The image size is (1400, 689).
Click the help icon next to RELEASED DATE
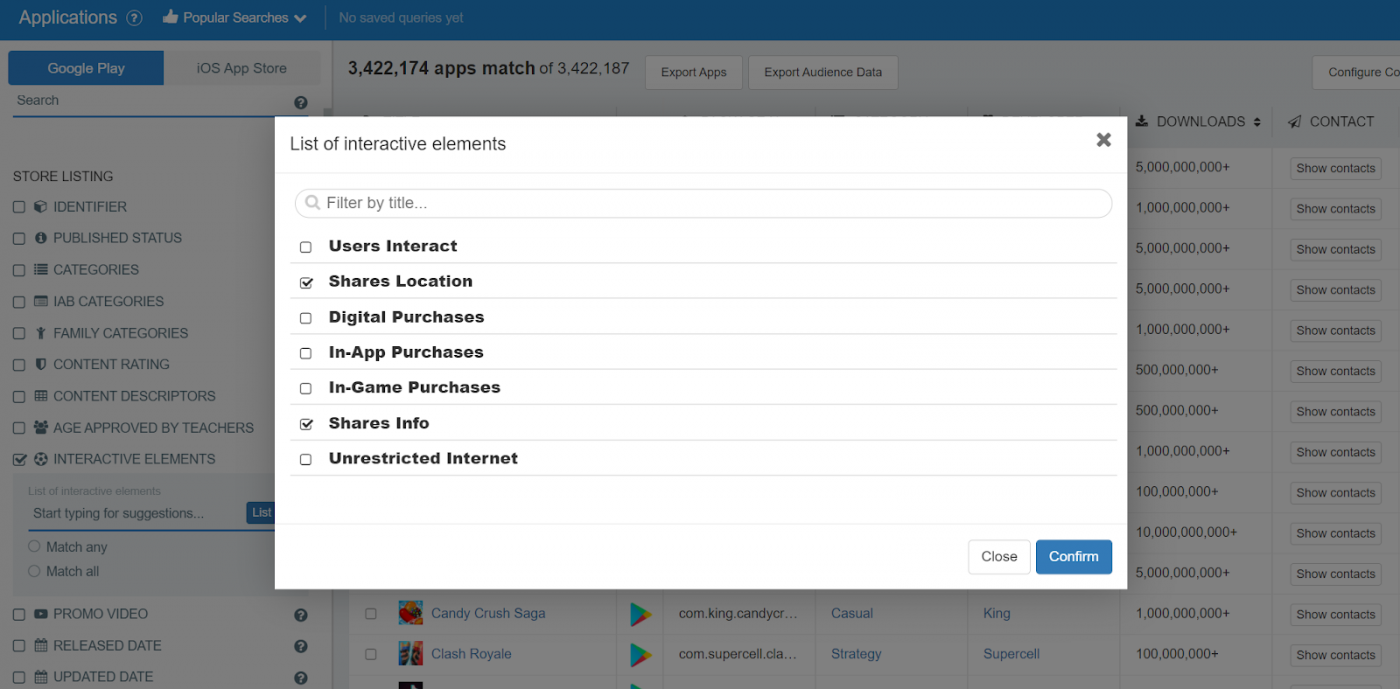pos(301,646)
